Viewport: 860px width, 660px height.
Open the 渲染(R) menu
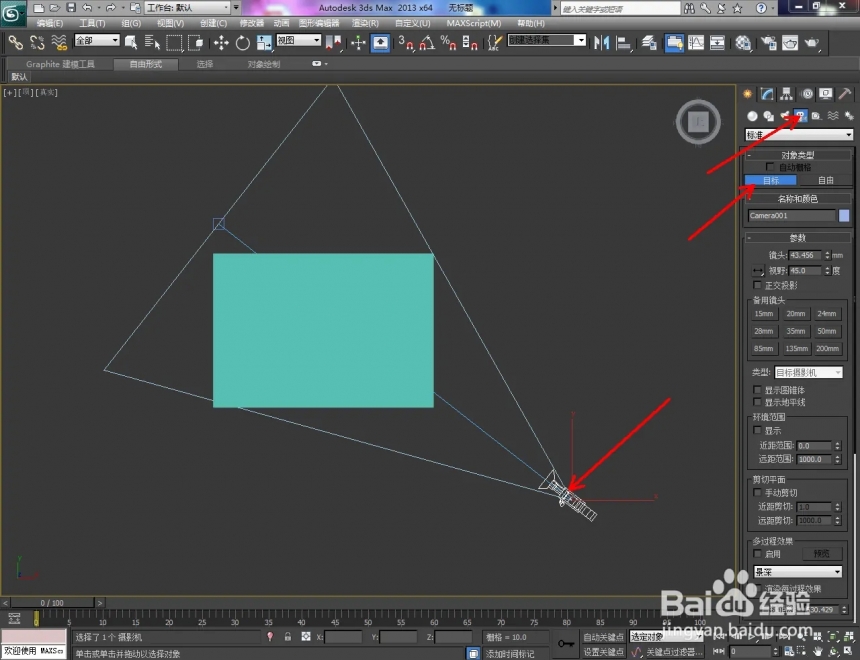click(365, 23)
